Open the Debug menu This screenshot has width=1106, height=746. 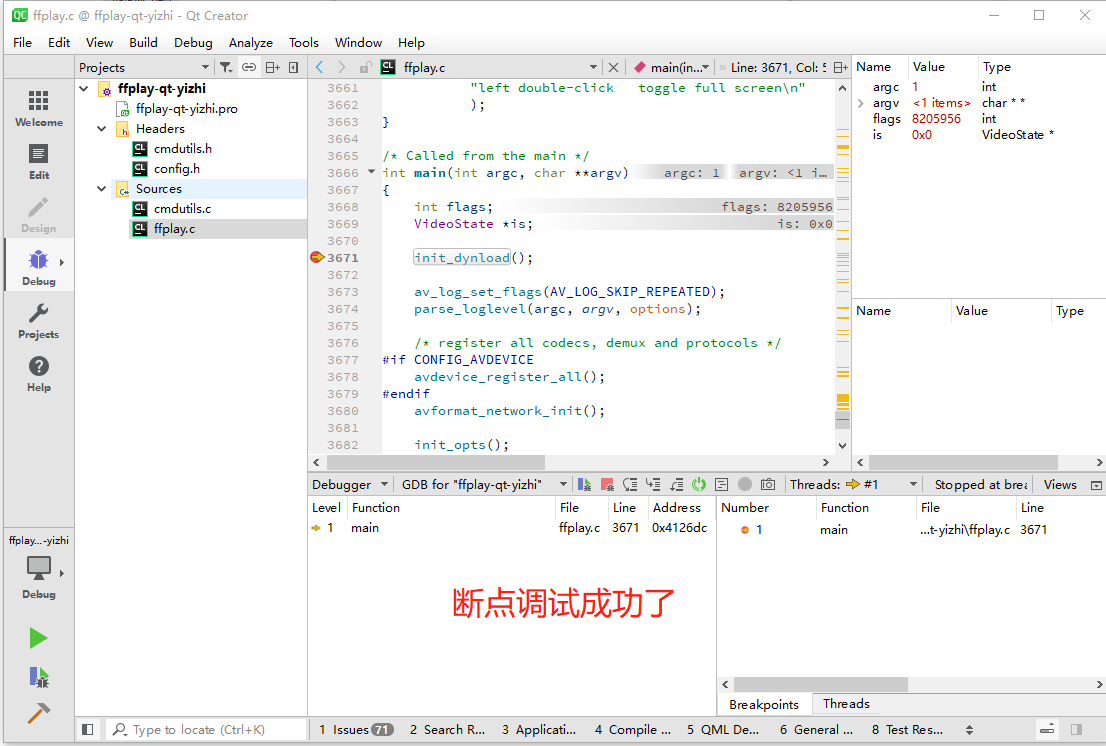193,43
